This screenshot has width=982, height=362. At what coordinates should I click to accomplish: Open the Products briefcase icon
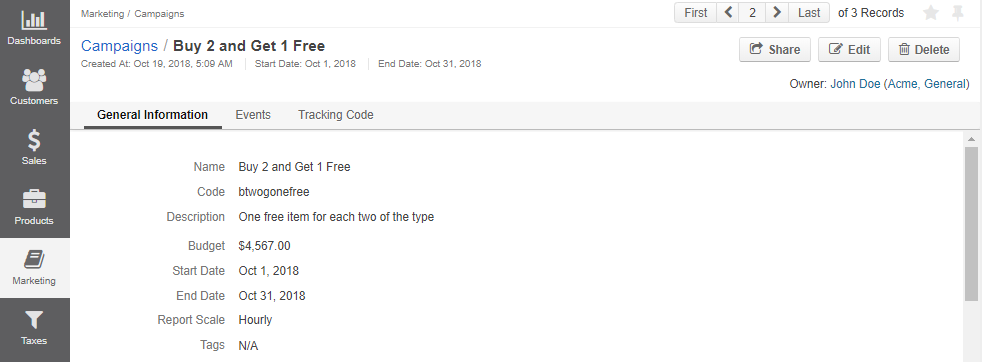pos(34,200)
